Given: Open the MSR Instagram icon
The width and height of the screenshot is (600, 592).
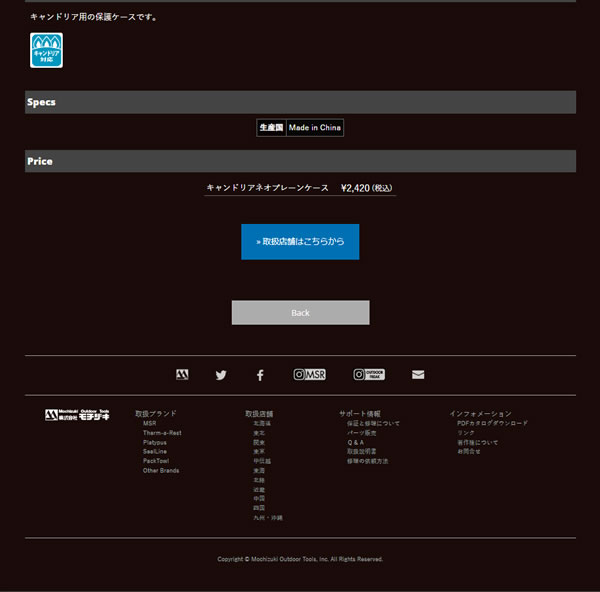Looking at the screenshot, I should point(309,375).
